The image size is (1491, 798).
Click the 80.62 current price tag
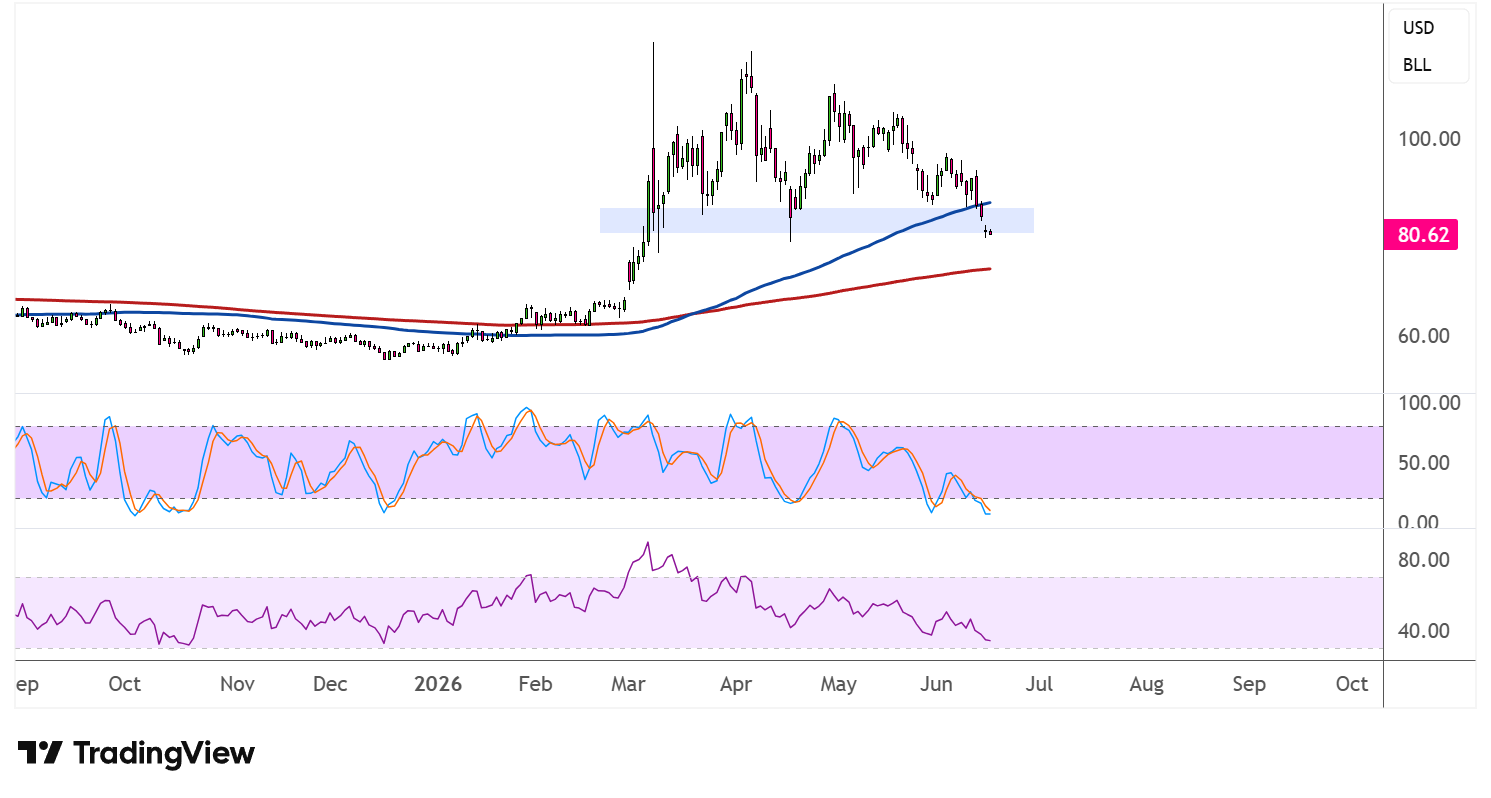point(1420,236)
